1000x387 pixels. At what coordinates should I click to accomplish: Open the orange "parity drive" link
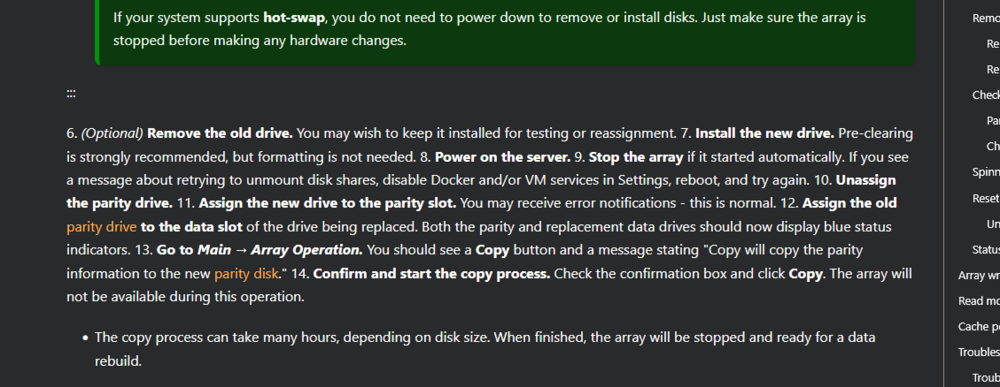click(x=101, y=226)
